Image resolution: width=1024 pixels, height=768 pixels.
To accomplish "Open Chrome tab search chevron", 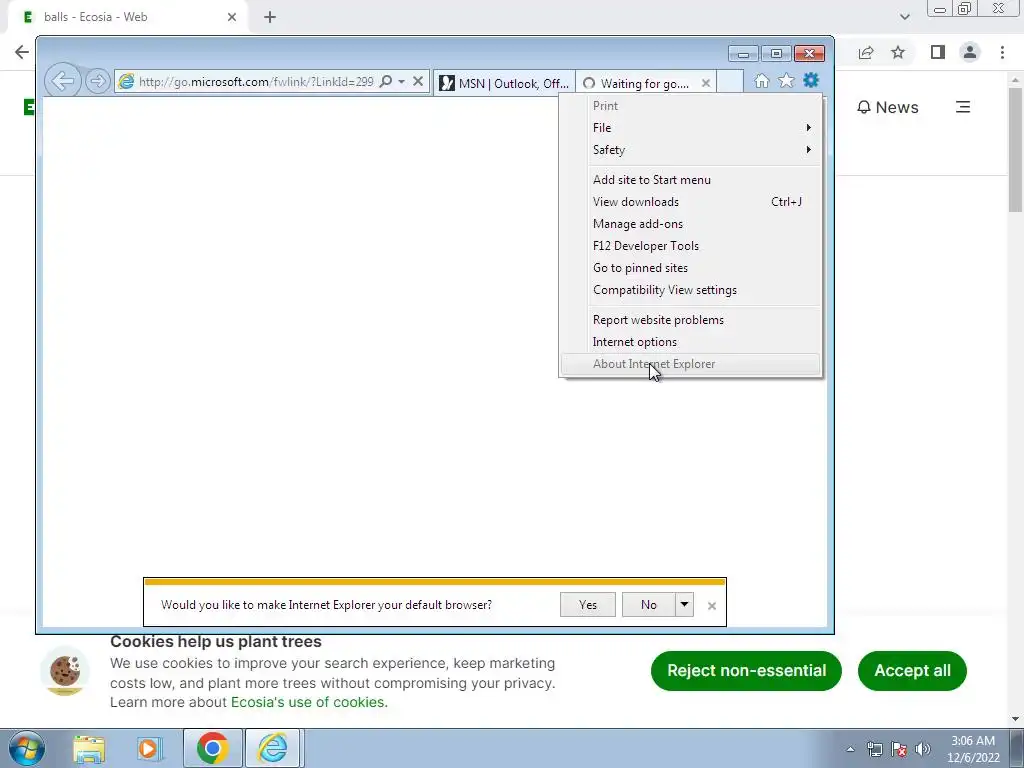I will coord(904,17).
